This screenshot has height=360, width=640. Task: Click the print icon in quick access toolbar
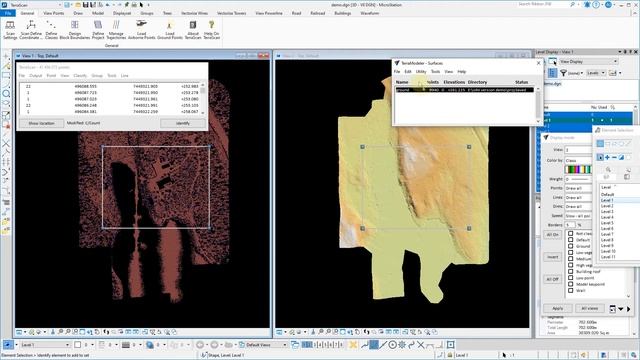[x=134, y=5]
